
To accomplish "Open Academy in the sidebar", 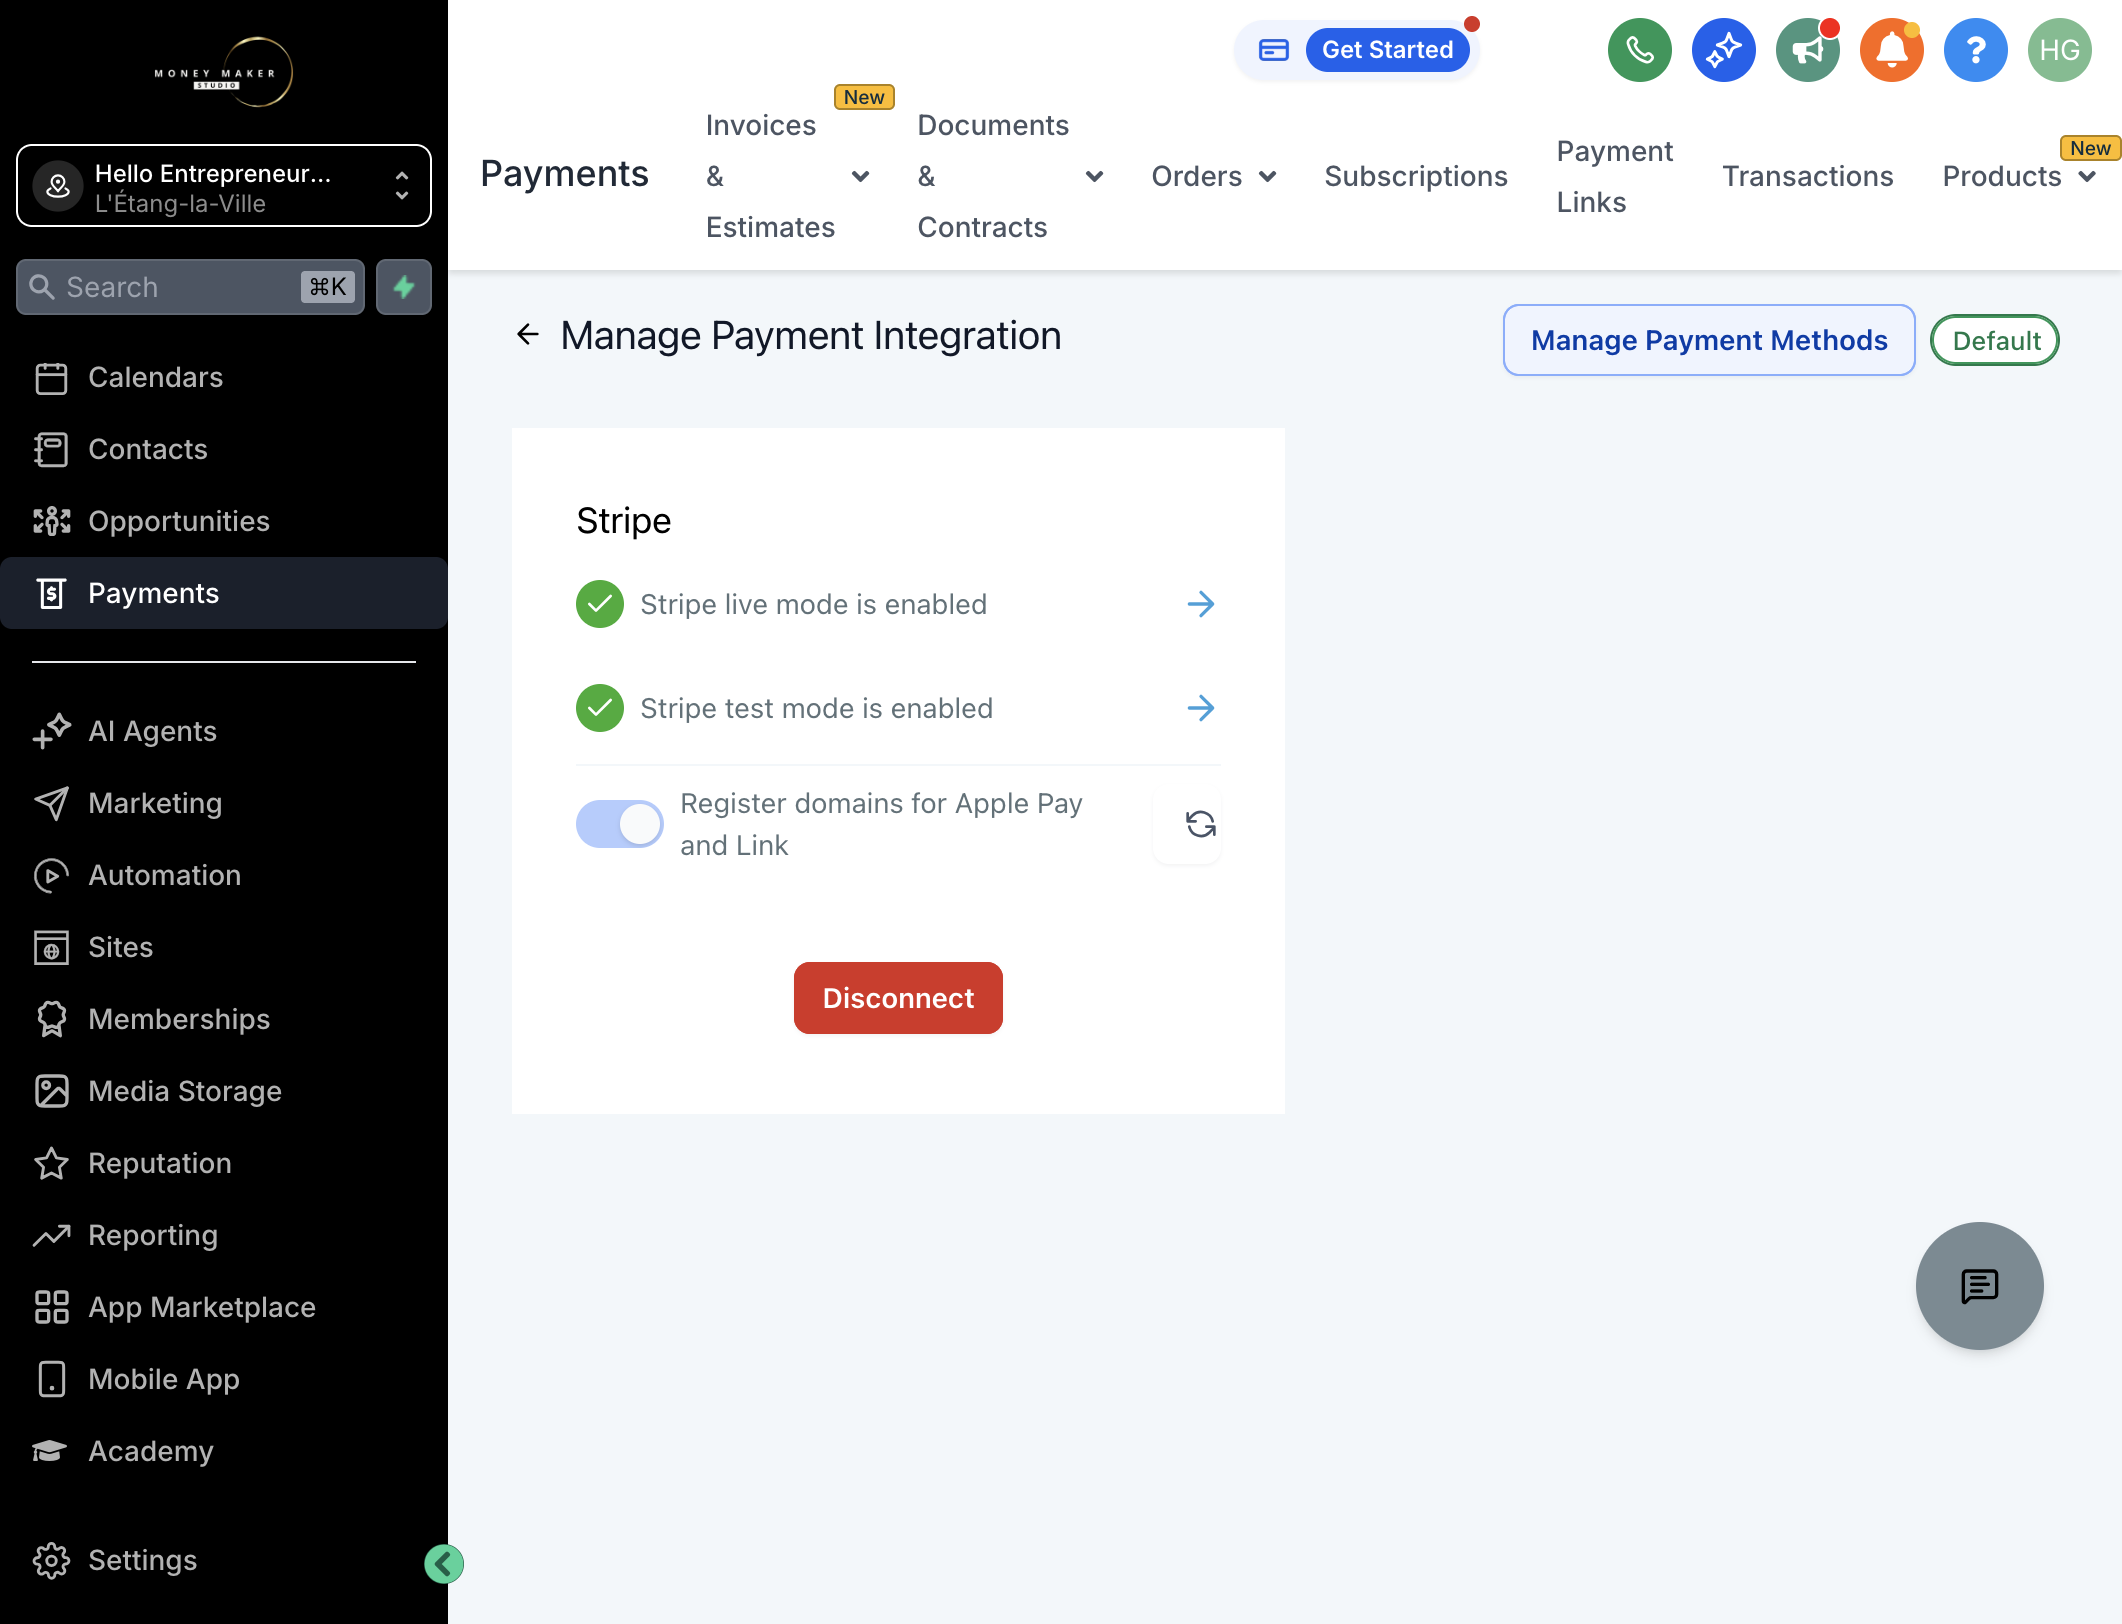I will click(x=224, y=1451).
